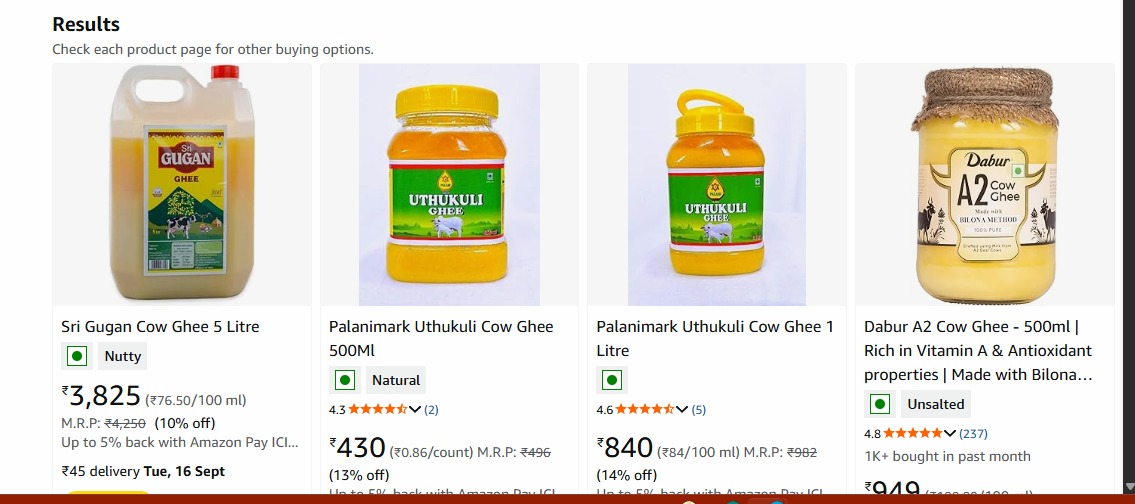The height and width of the screenshot is (504, 1135).
Task: Click the vegetarian mark under Sri Gugan Ghee
Action: pos(76,356)
